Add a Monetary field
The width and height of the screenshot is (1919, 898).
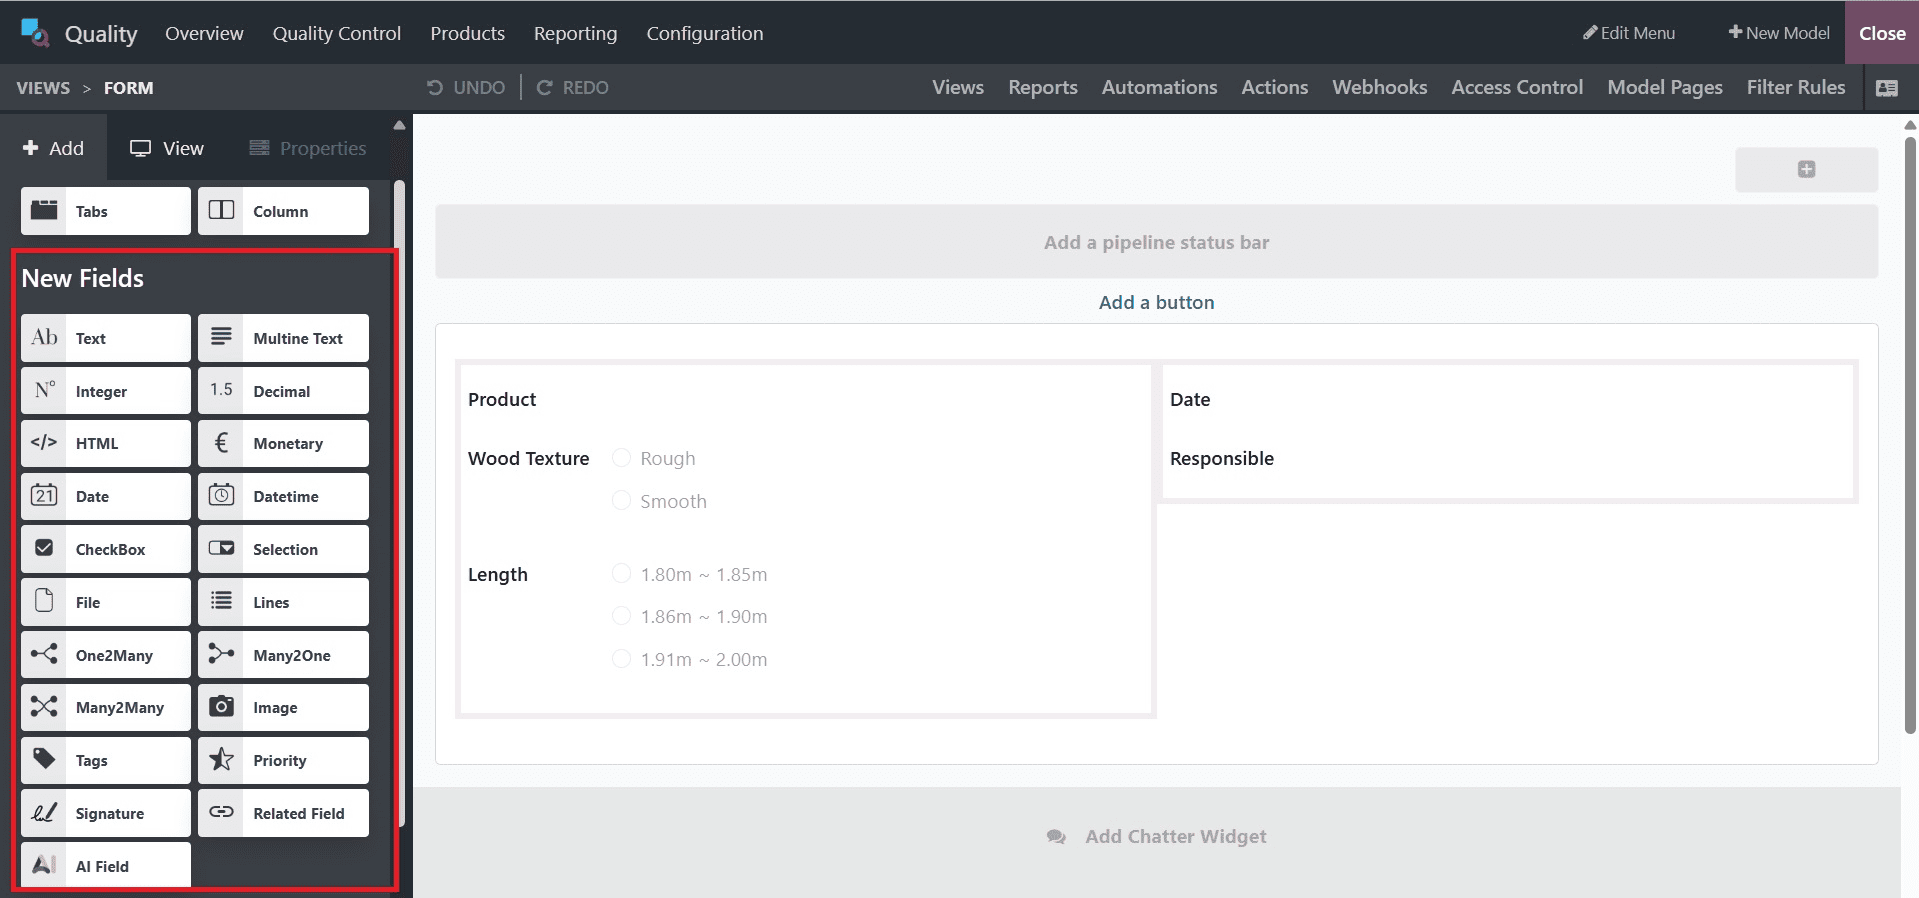pos(283,443)
